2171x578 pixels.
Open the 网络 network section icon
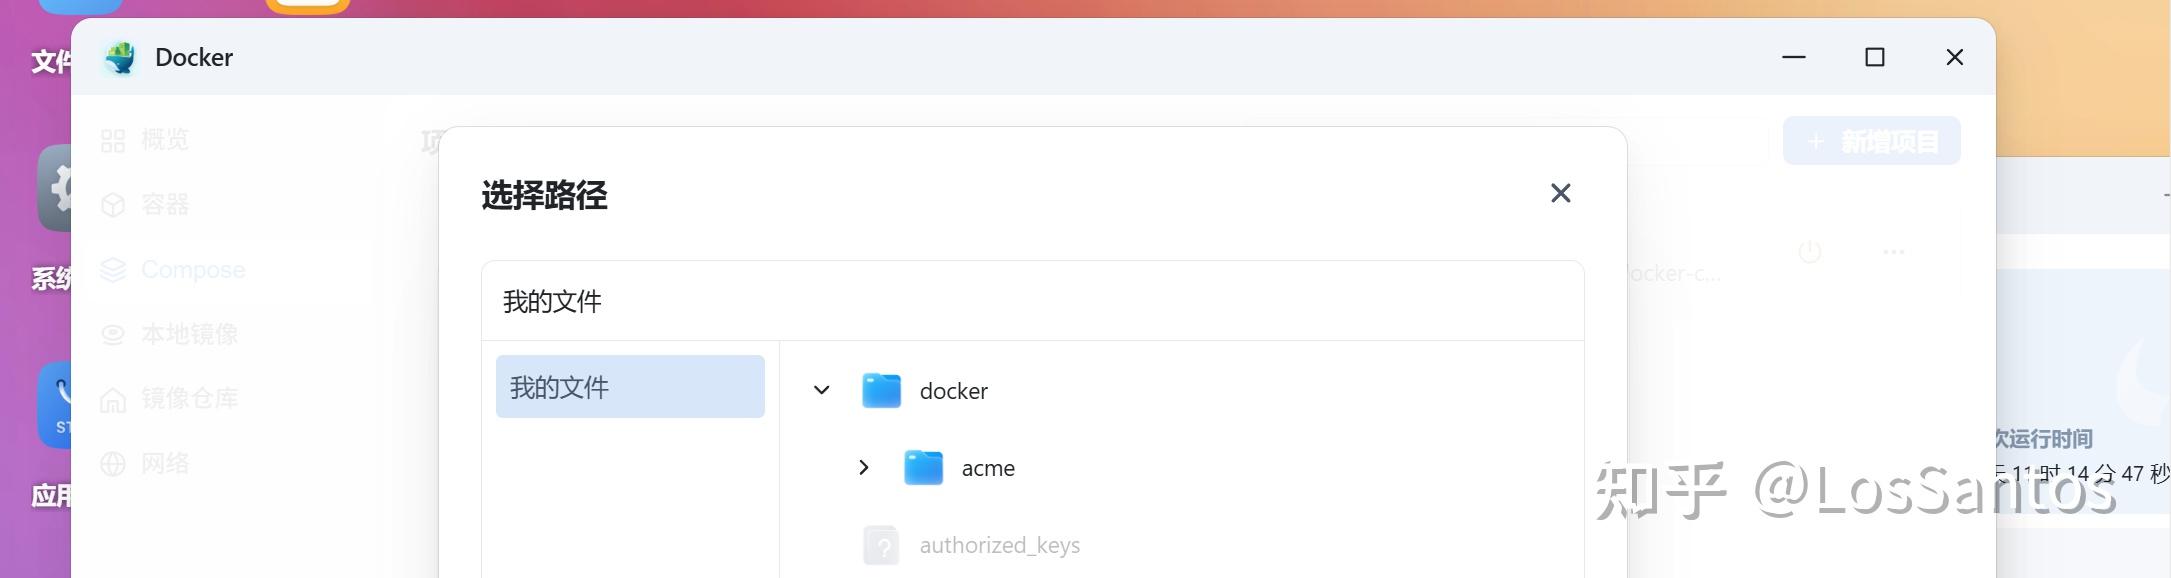pyautogui.click(x=113, y=462)
